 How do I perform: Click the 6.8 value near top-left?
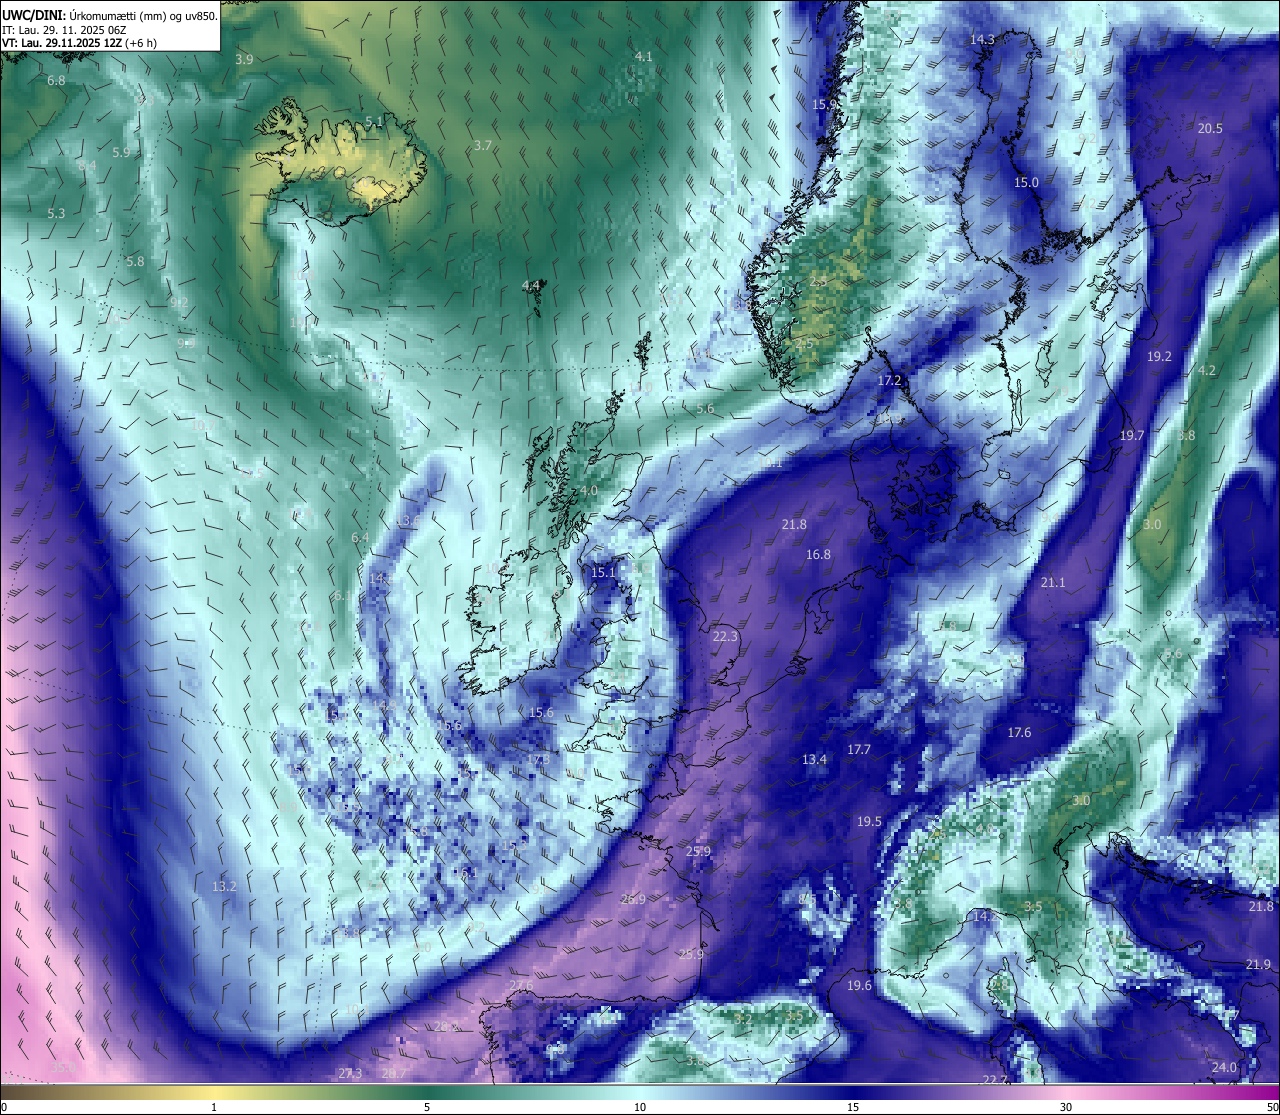tap(56, 80)
